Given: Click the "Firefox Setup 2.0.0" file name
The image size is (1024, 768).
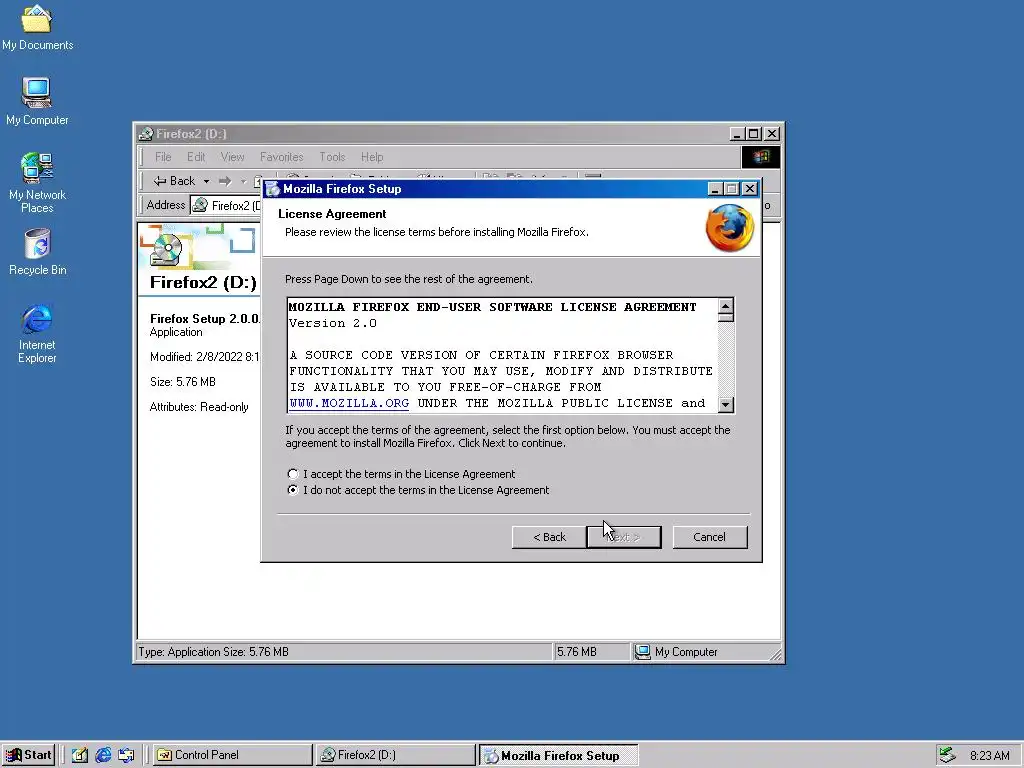Looking at the screenshot, I should pyautogui.click(x=205, y=319).
